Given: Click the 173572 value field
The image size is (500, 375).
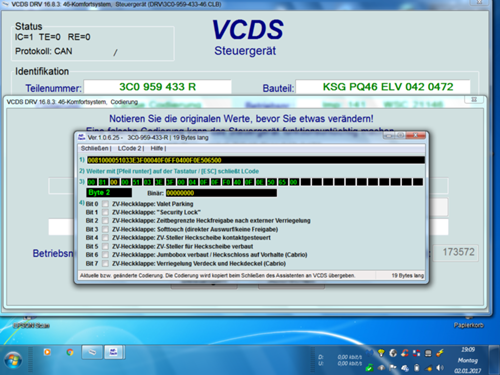Looking at the screenshot, I should tap(455, 252).
